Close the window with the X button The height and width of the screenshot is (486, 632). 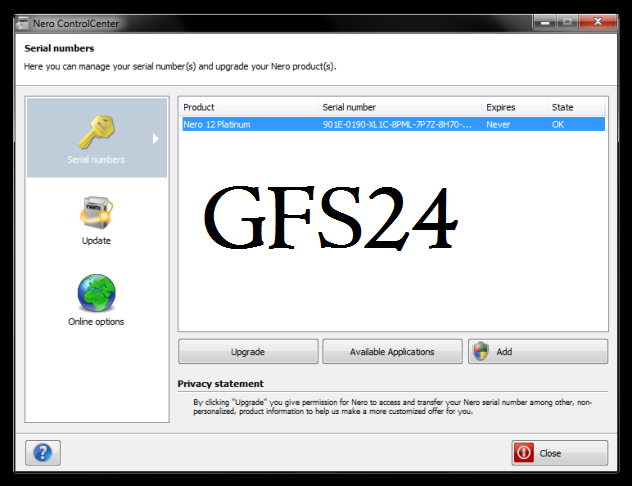pos(598,22)
